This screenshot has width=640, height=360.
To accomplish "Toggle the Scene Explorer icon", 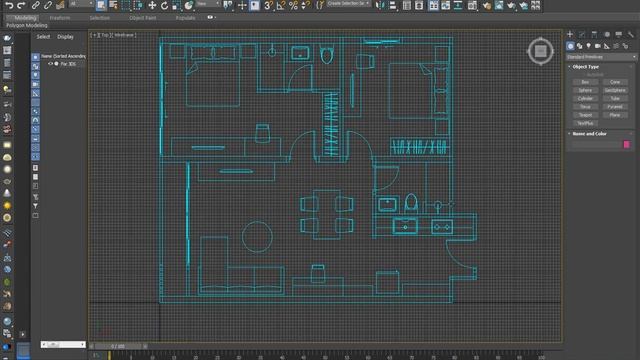I will [x=407, y=5].
